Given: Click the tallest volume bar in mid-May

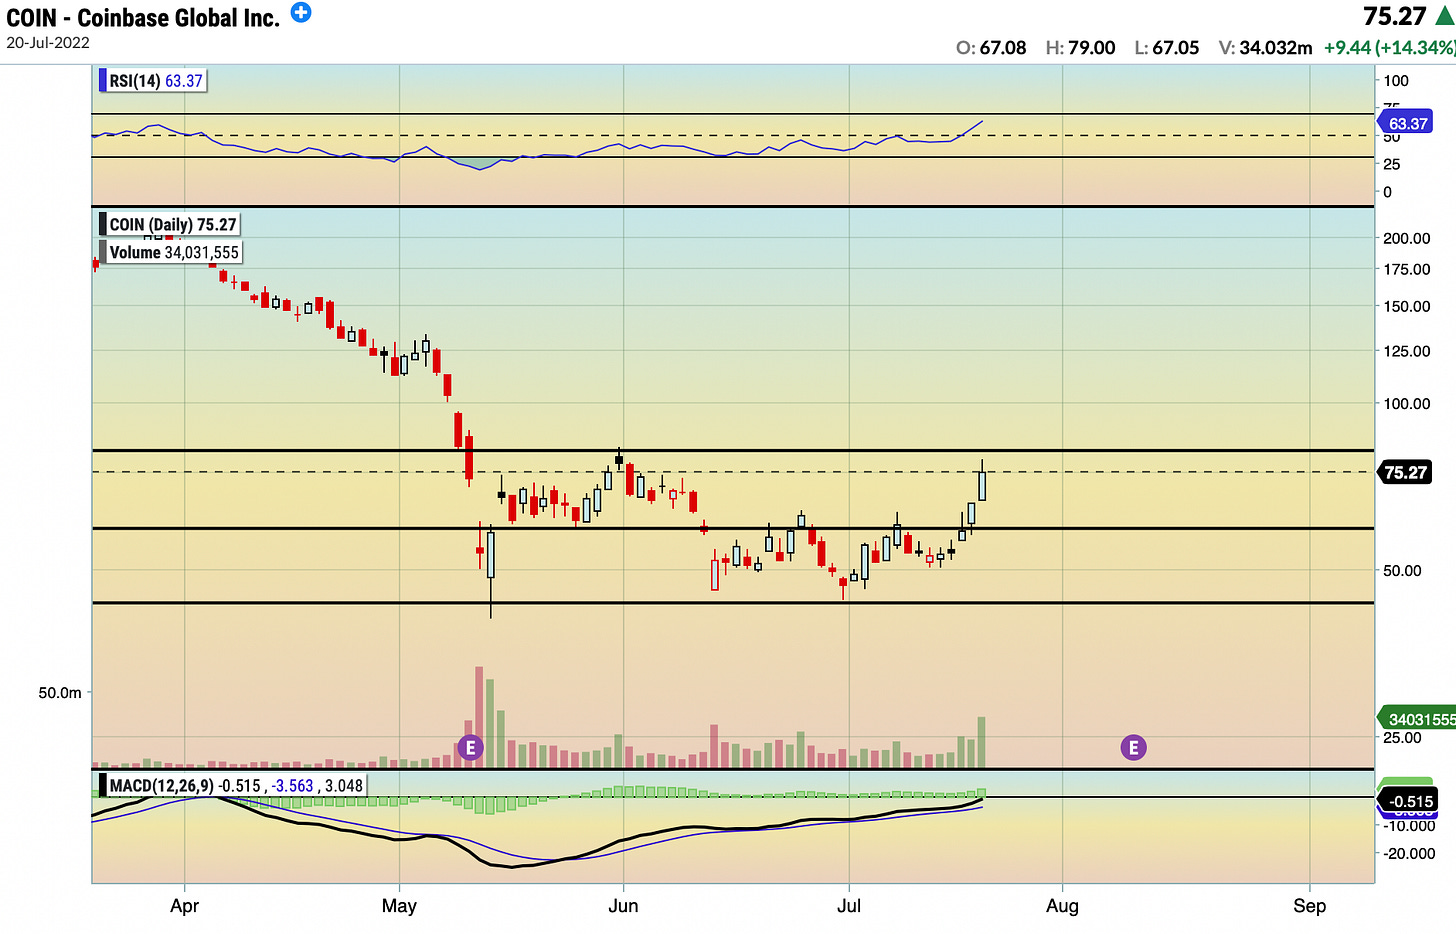Looking at the screenshot, I should (479, 717).
